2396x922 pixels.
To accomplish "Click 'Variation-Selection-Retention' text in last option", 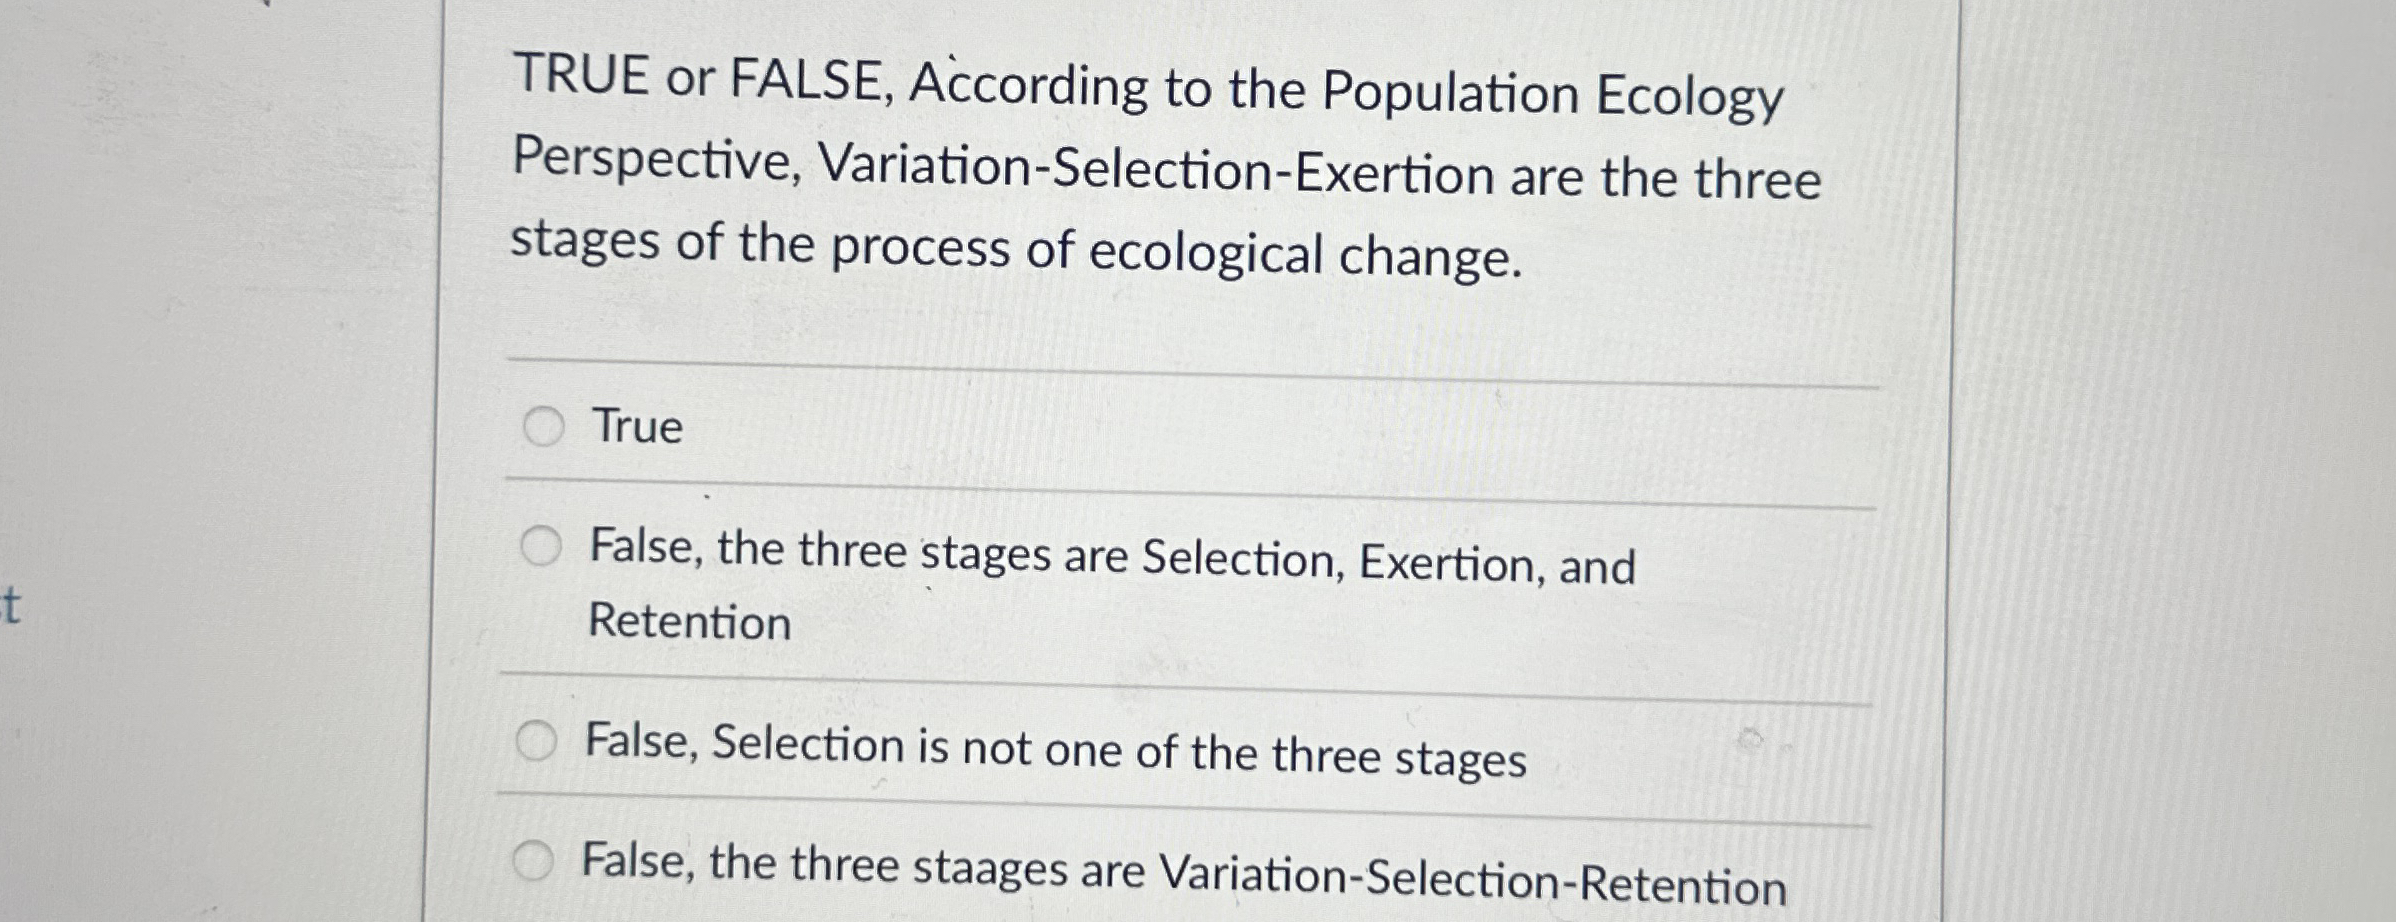I will pos(1472,880).
